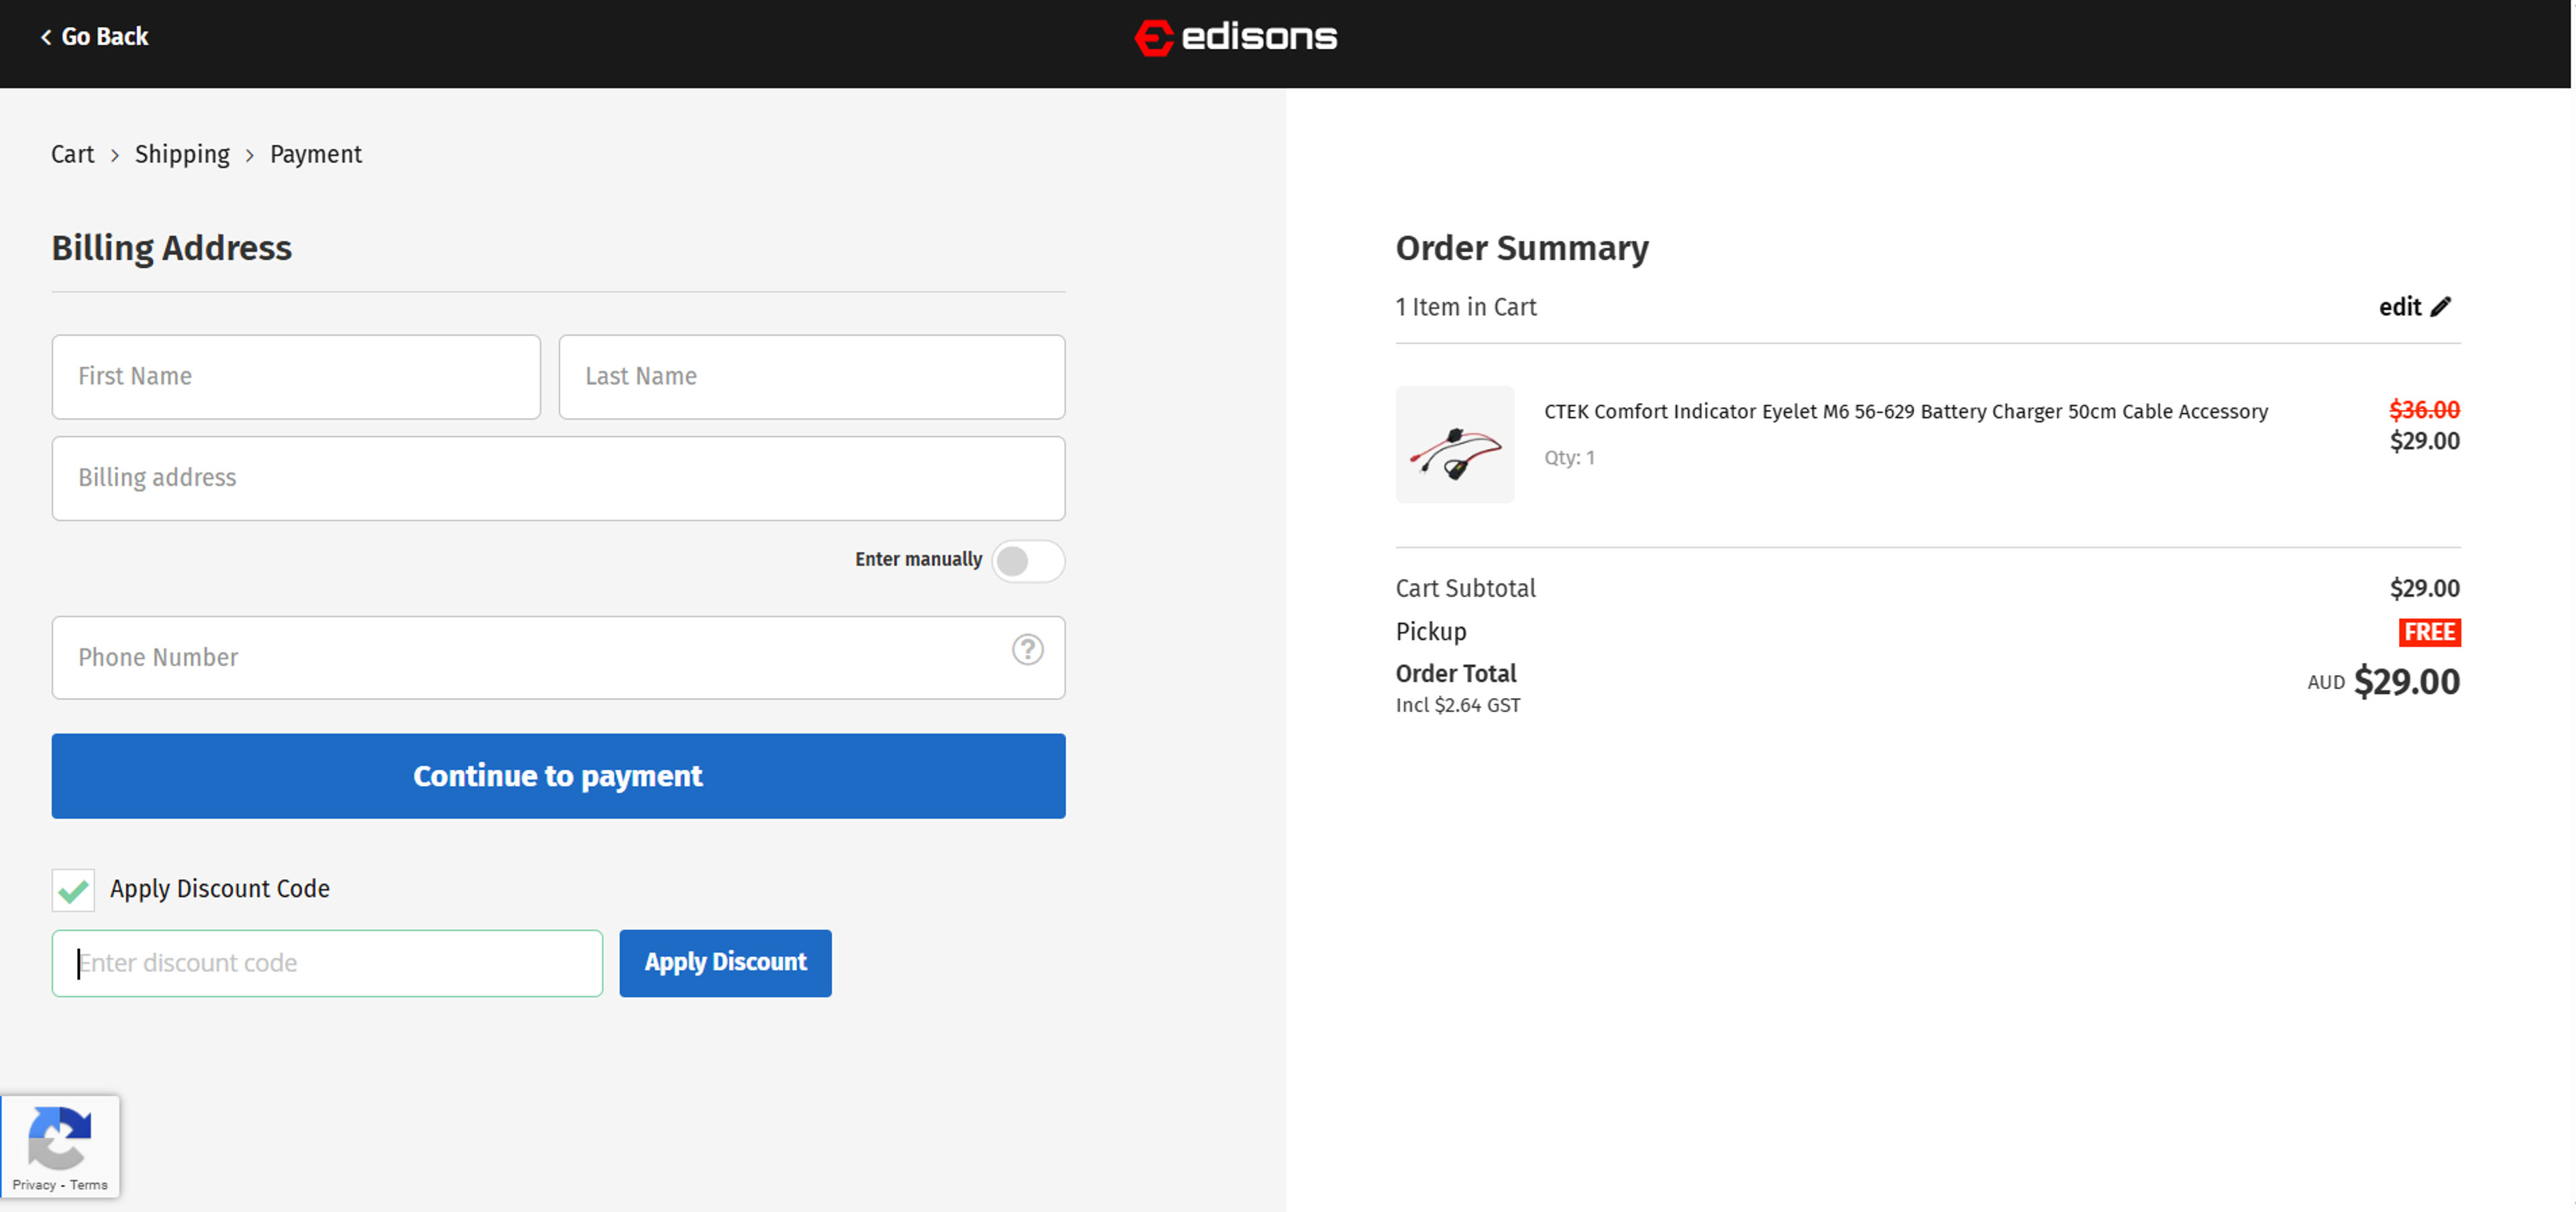The image size is (2576, 1212).
Task: Click the Go Back link
Action: 94,37
